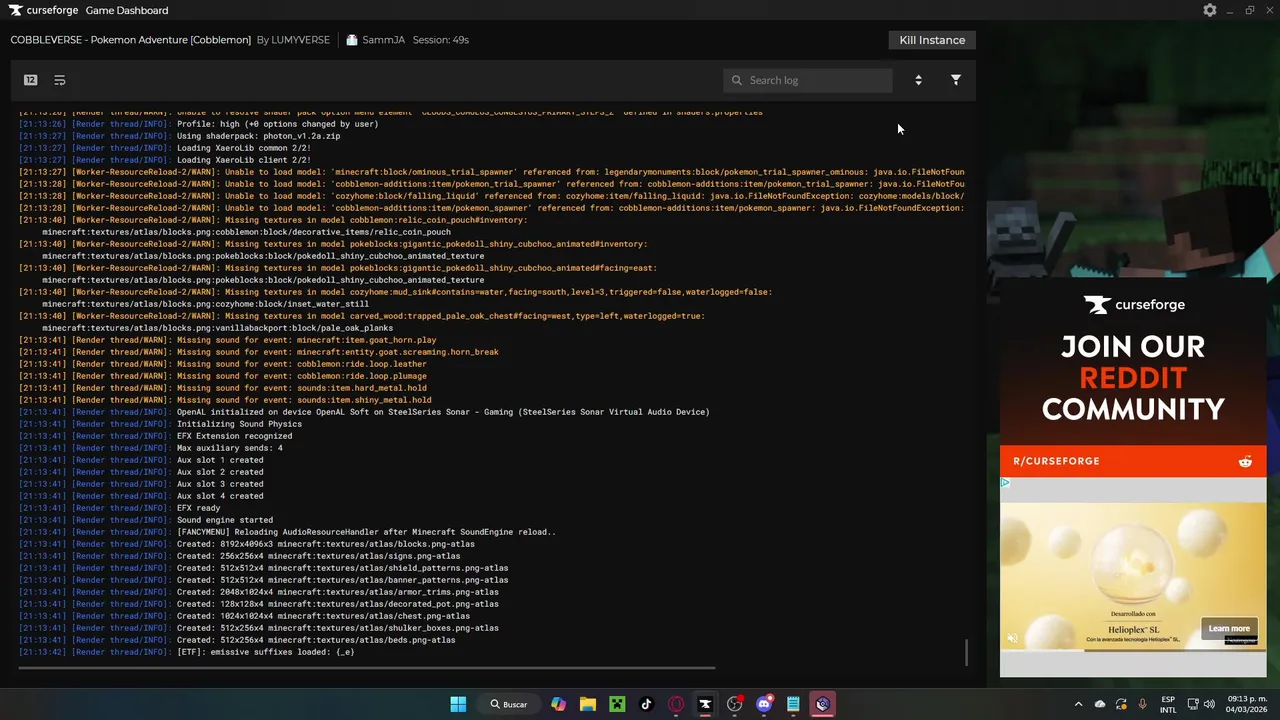Select missing sound 'goat_horn.play' warning
This screenshot has height=720, width=1280.
228,340
